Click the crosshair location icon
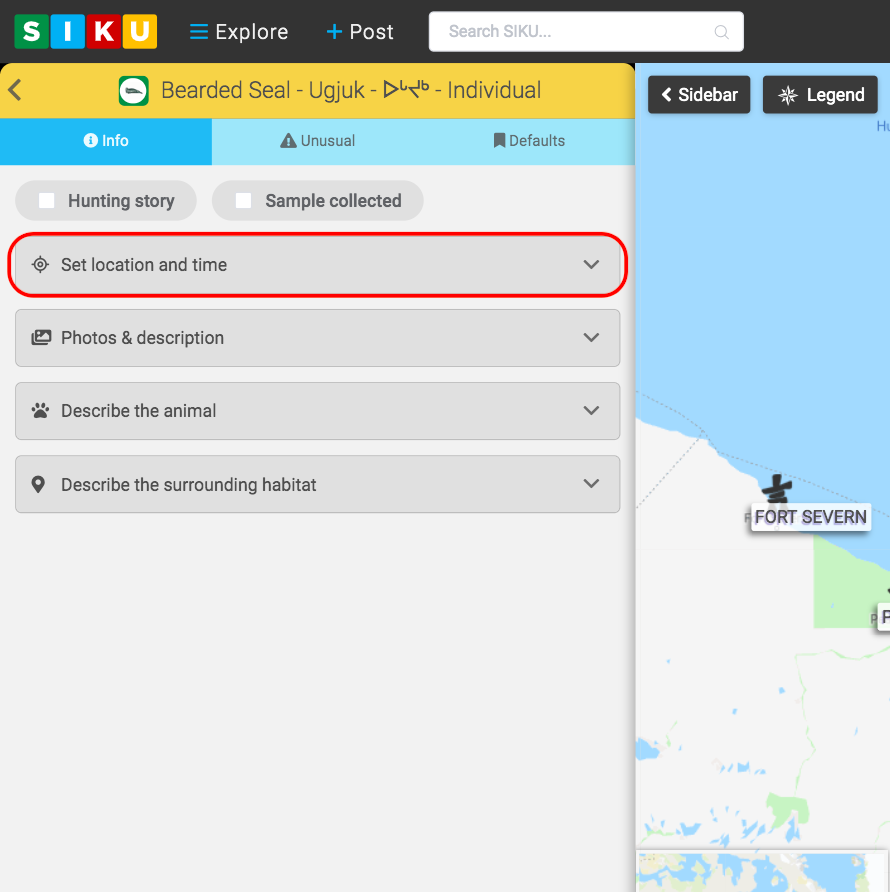Viewport: 890px width, 892px height. coord(40,265)
